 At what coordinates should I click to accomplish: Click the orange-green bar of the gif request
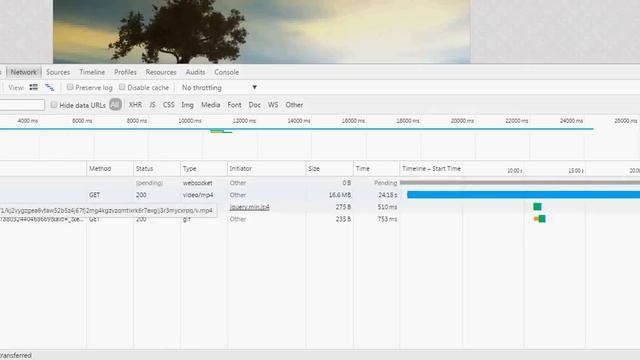click(x=540, y=219)
